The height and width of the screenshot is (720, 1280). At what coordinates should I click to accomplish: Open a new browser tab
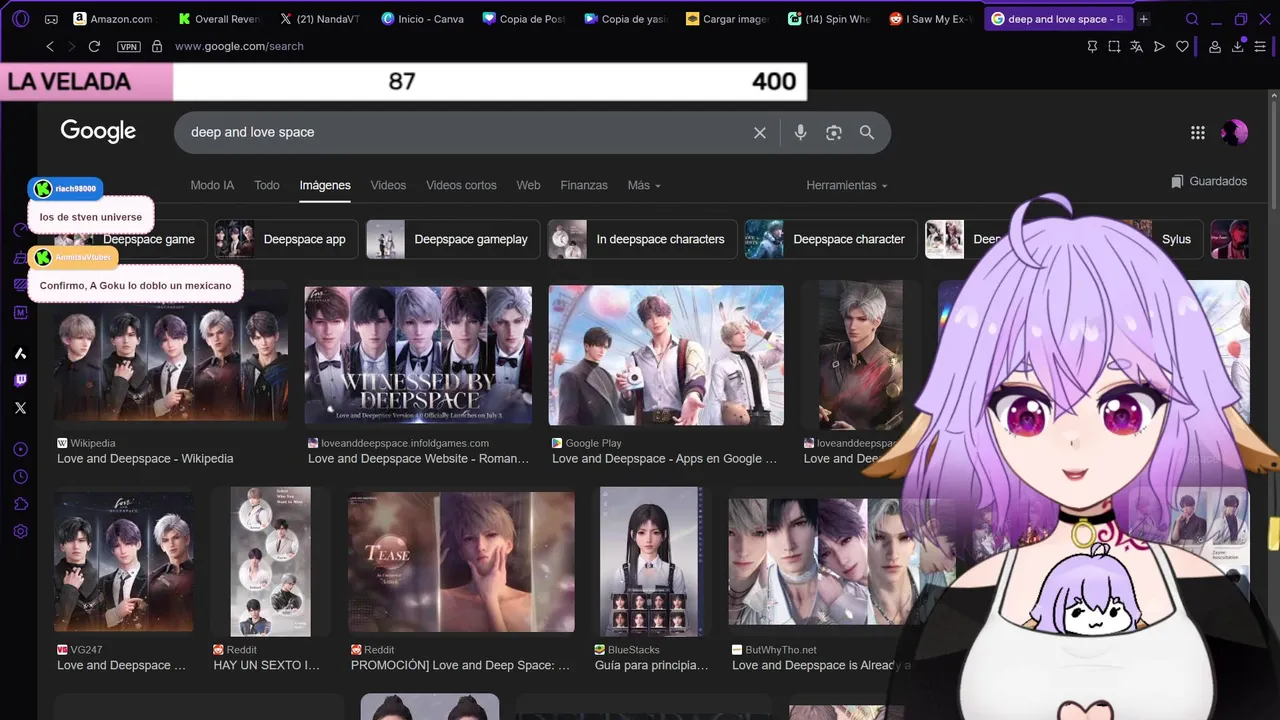coord(1144,19)
